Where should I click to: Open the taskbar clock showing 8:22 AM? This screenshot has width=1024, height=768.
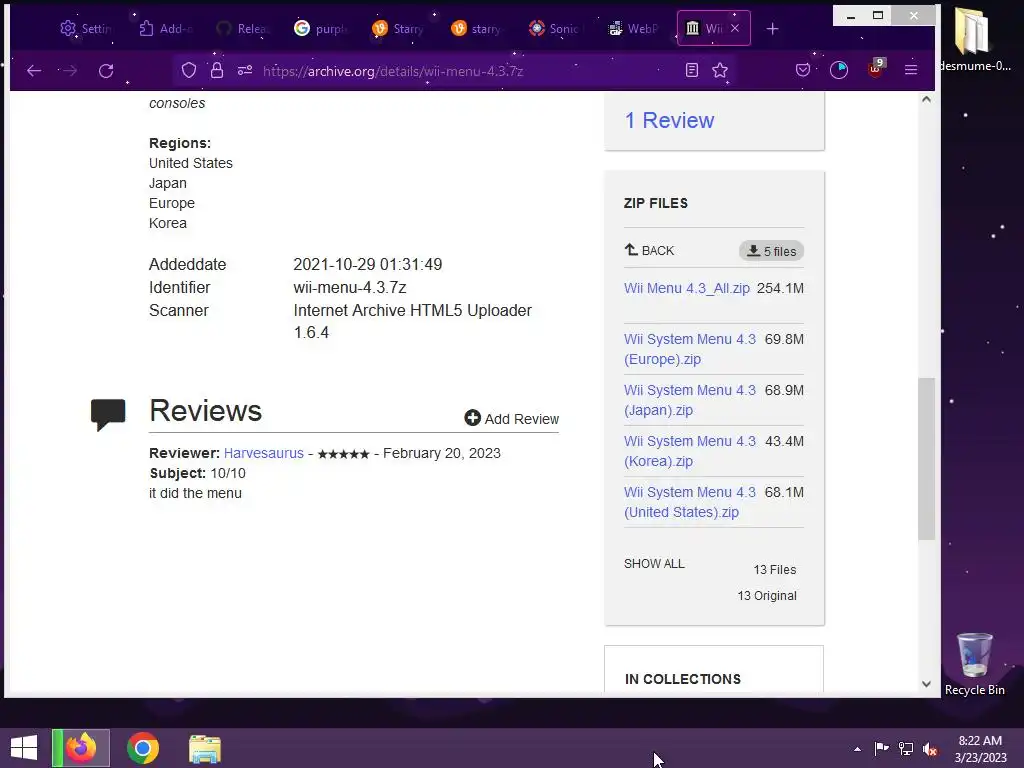pyautogui.click(x=980, y=748)
